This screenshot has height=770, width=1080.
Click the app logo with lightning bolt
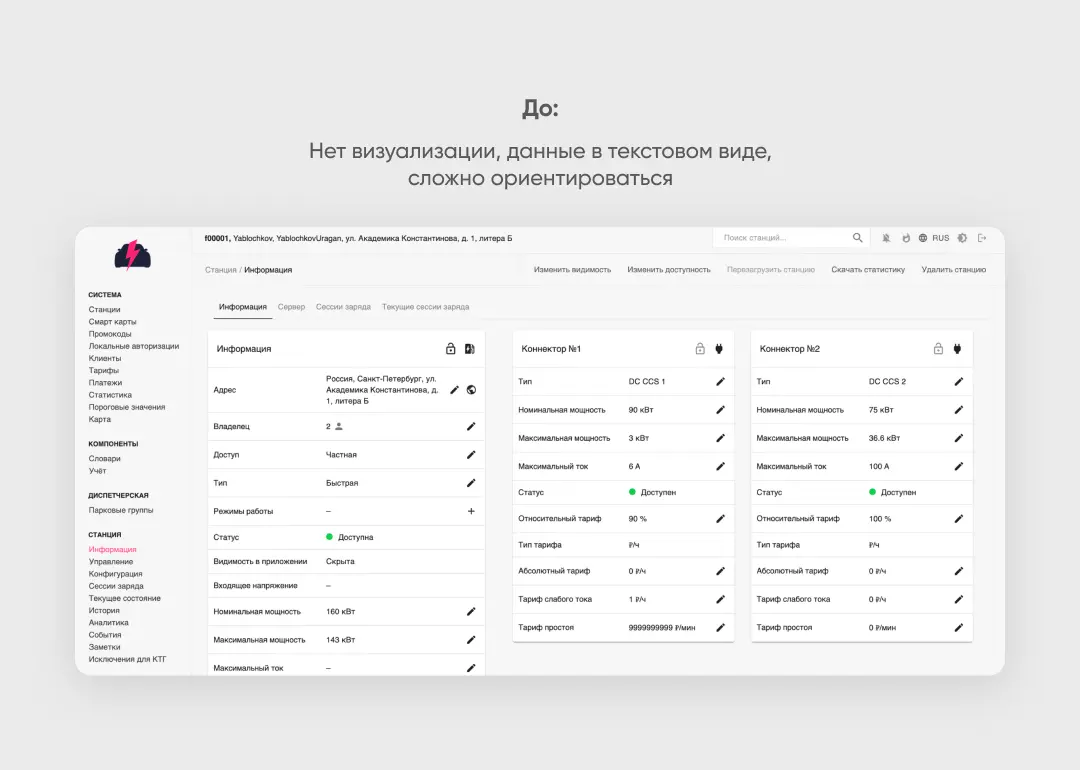point(132,255)
